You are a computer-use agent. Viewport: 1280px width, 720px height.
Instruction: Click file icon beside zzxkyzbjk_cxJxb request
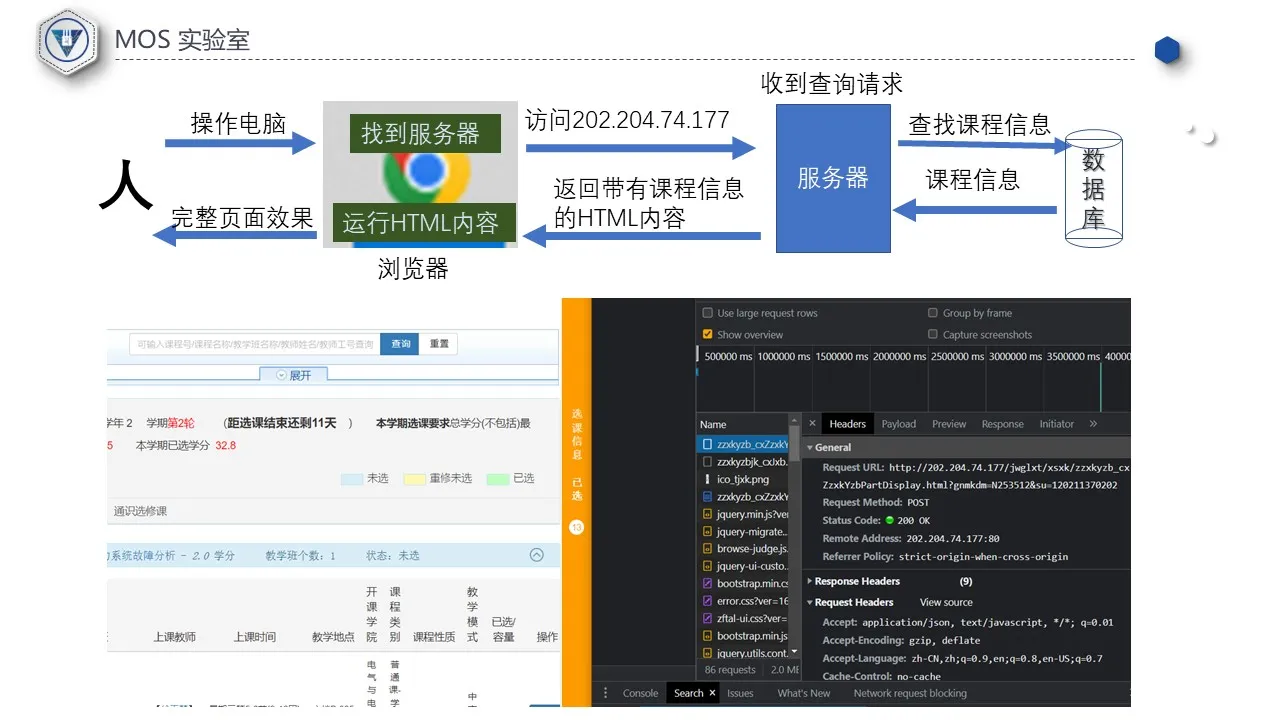point(706,462)
